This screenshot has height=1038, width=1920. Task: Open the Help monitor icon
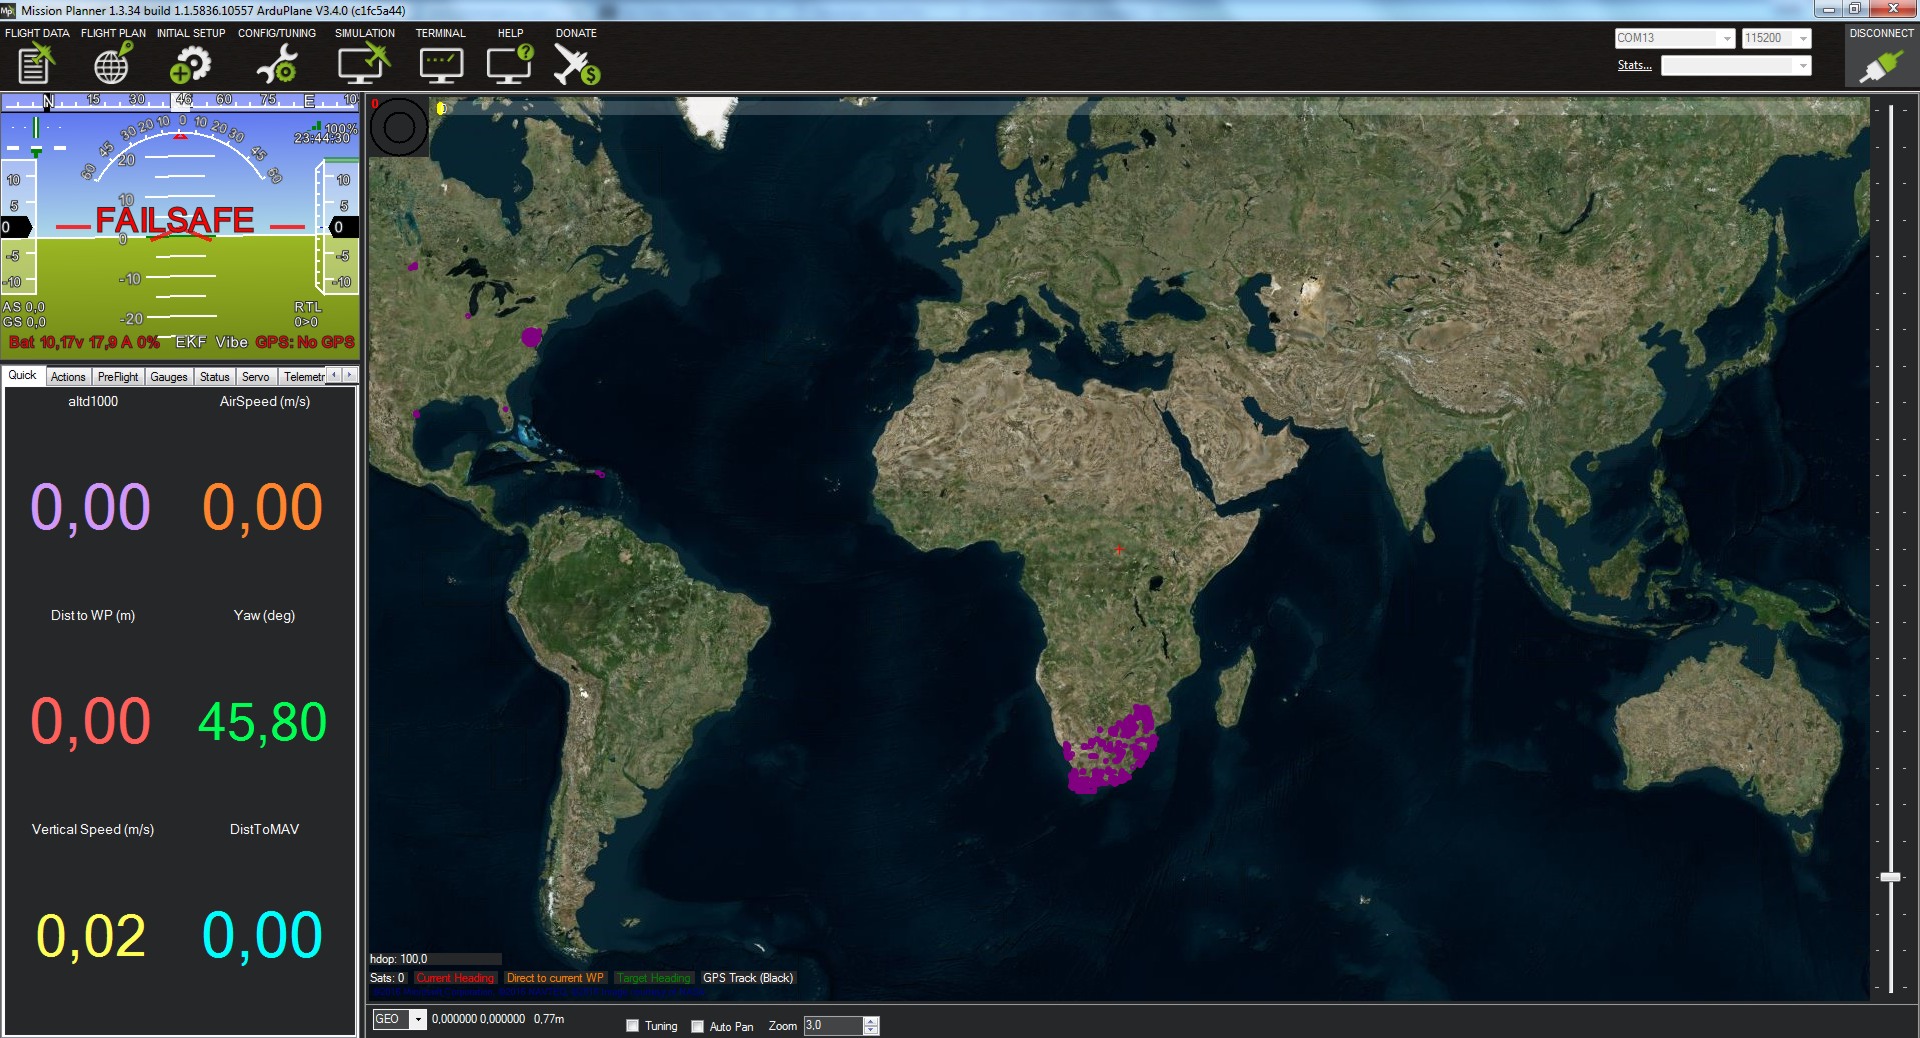click(x=510, y=64)
